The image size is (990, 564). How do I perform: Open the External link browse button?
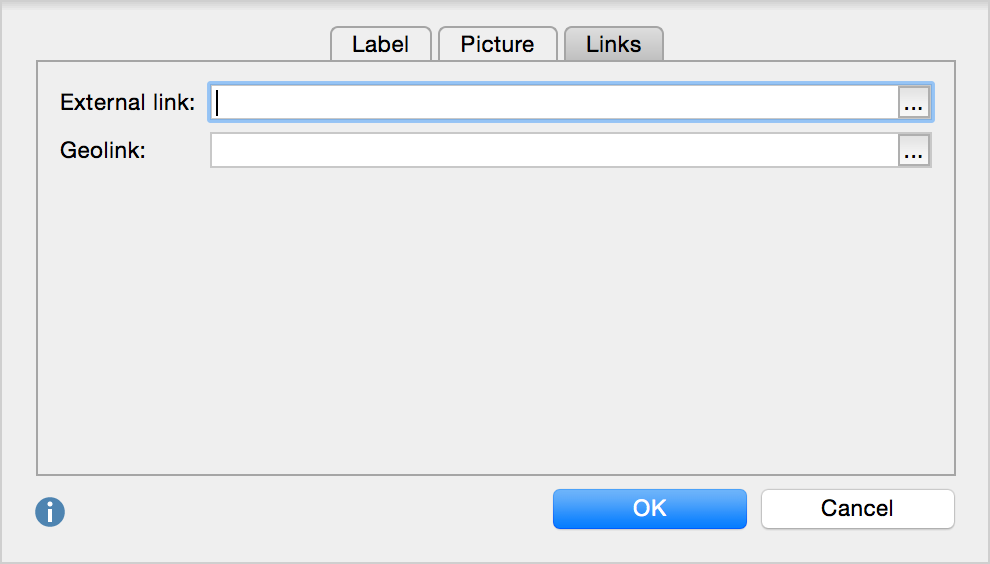point(914,102)
